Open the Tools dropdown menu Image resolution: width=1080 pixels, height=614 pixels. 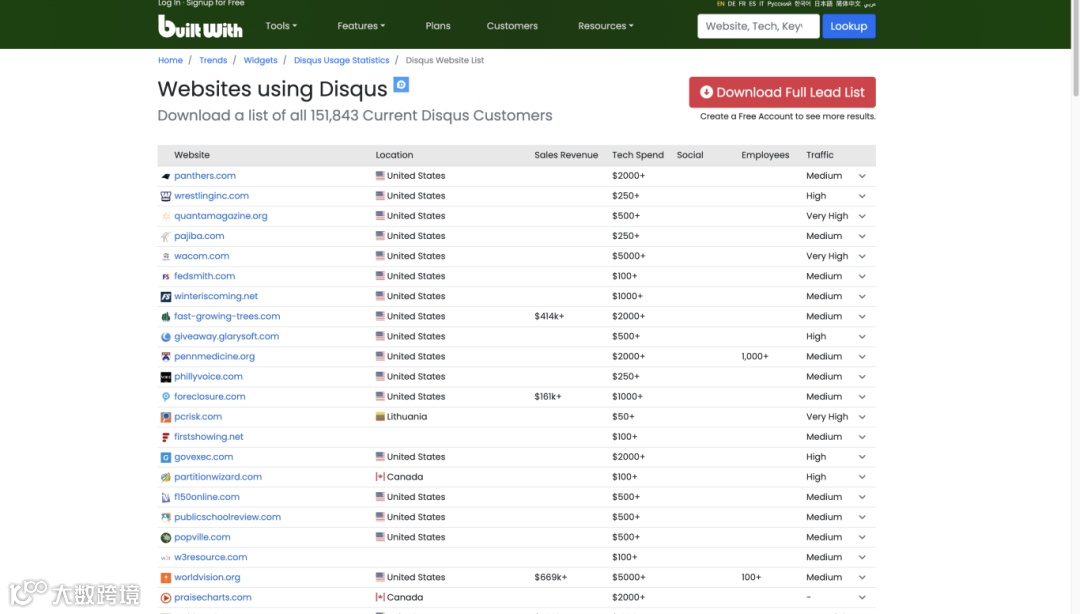pos(281,25)
